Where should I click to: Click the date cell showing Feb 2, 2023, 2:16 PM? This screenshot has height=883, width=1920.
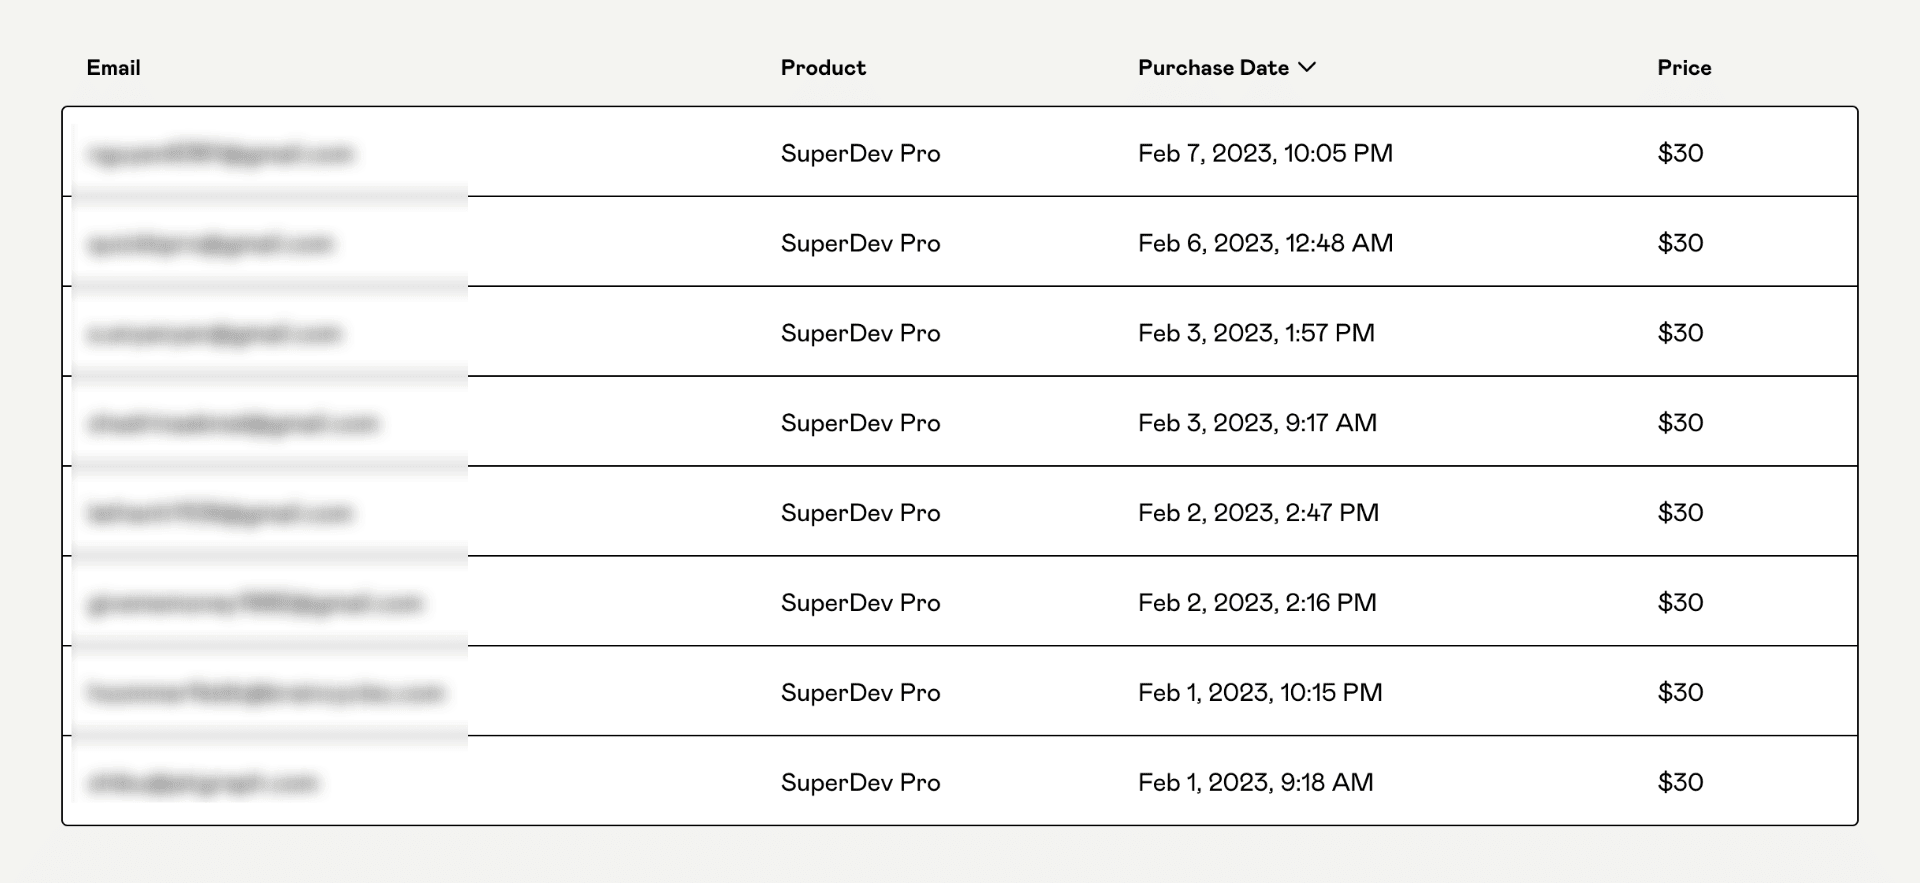[x=1256, y=602]
